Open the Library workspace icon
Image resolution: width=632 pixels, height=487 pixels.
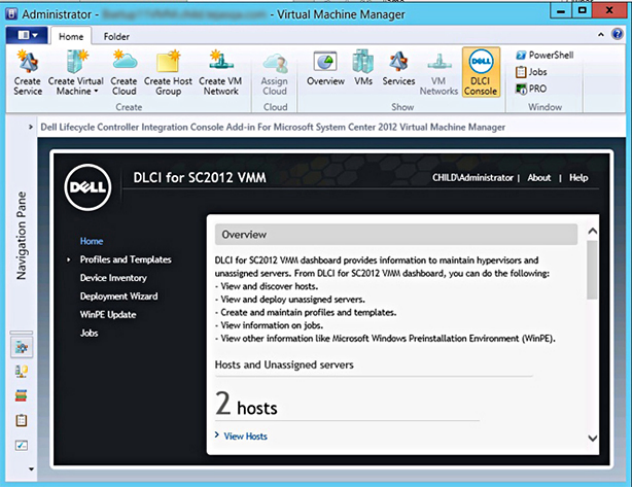coord(21,396)
